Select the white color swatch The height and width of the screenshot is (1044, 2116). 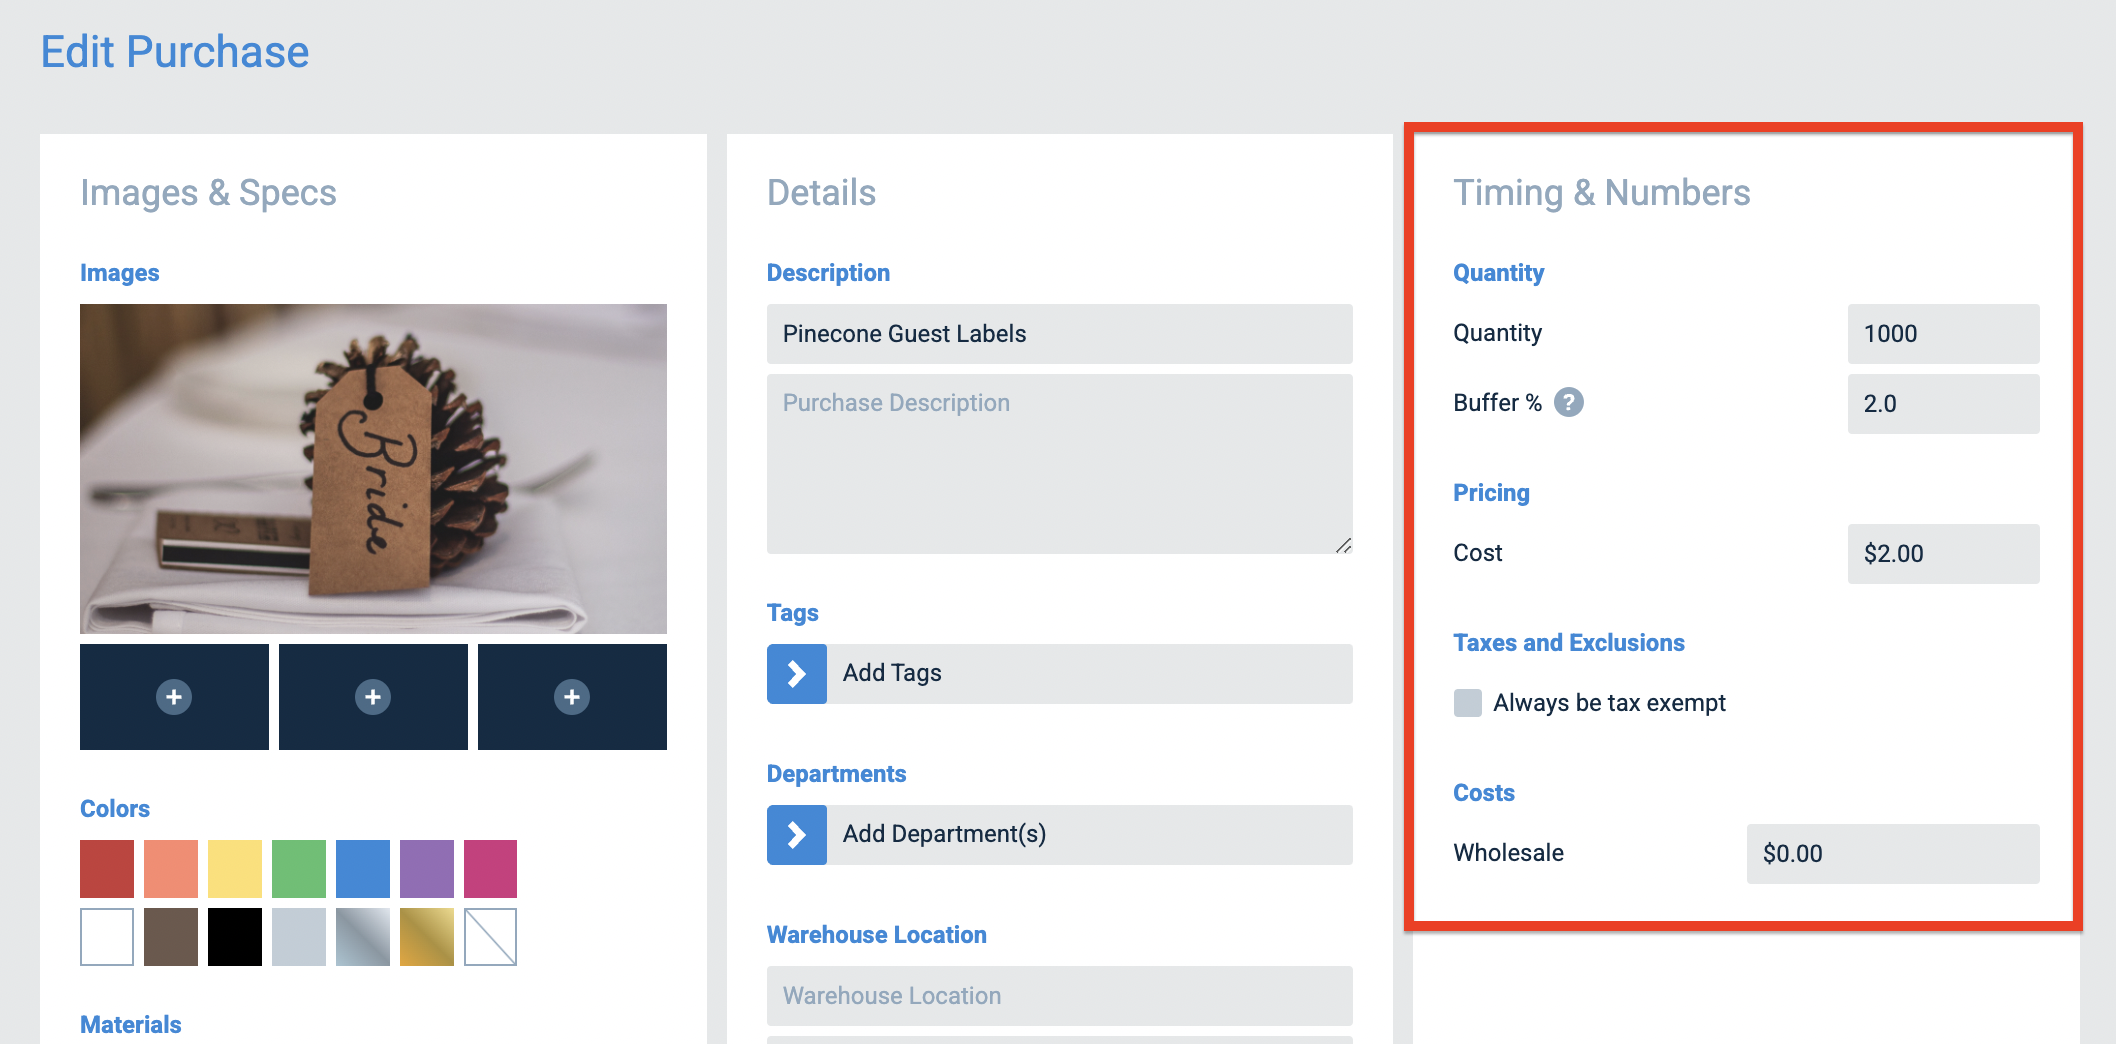pyautogui.click(x=107, y=937)
